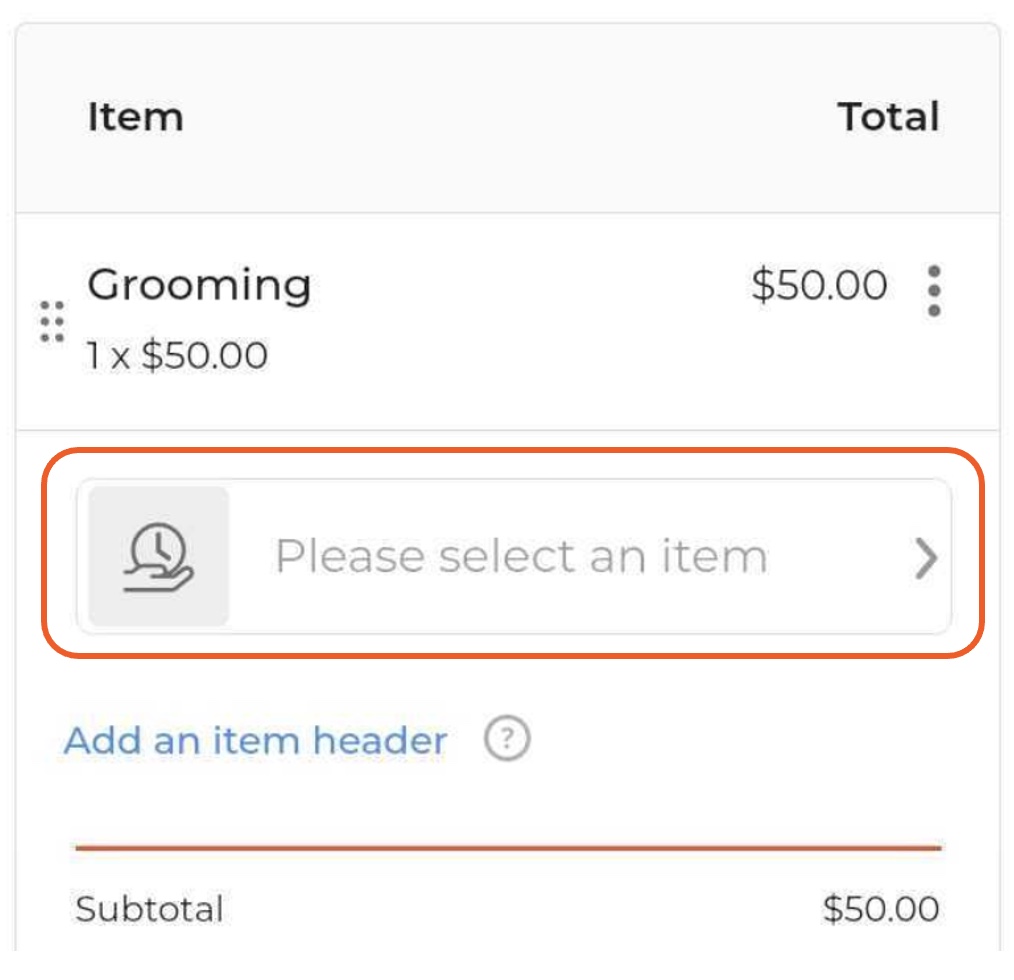
Task: Click the "Please select an item" field
Action: click(x=520, y=557)
